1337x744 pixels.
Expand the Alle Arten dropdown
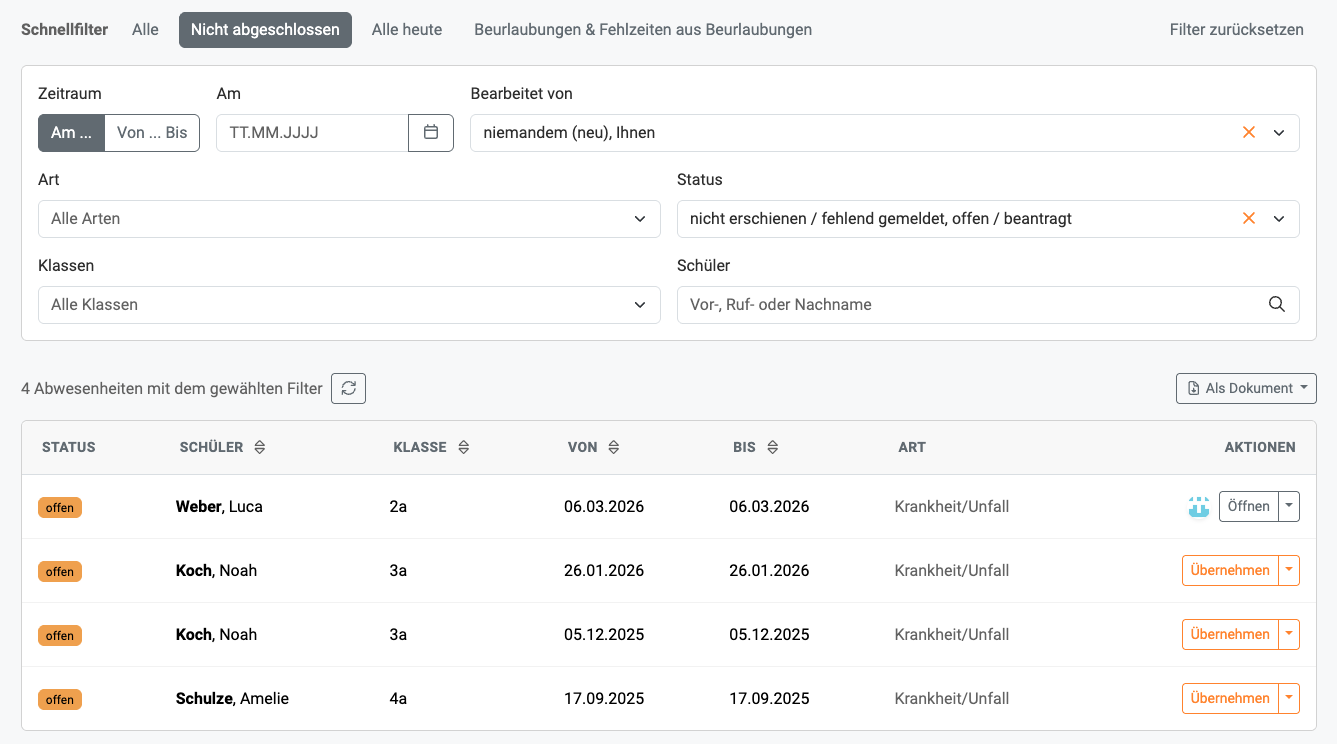click(349, 219)
